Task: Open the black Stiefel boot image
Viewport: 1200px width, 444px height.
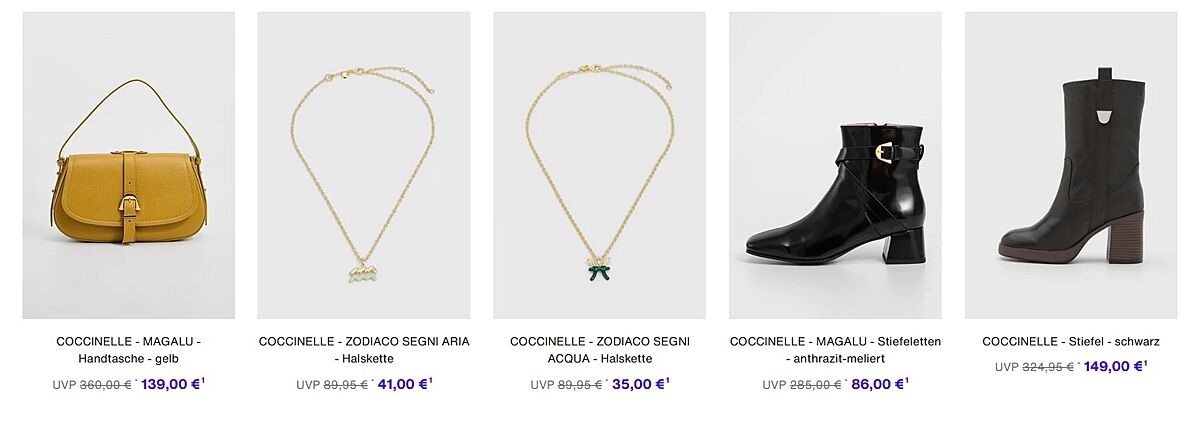Action: tap(1070, 165)
